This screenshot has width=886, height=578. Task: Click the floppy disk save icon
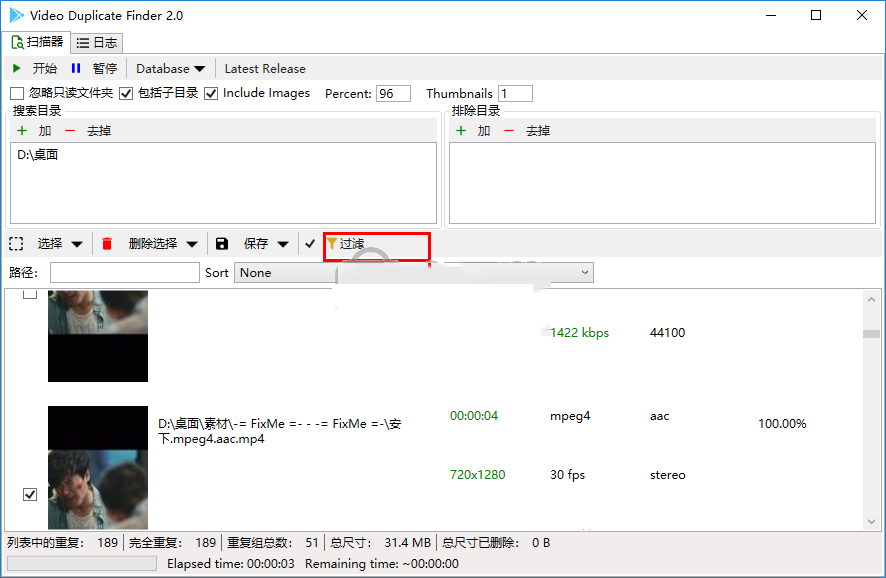tap(222, 244)
